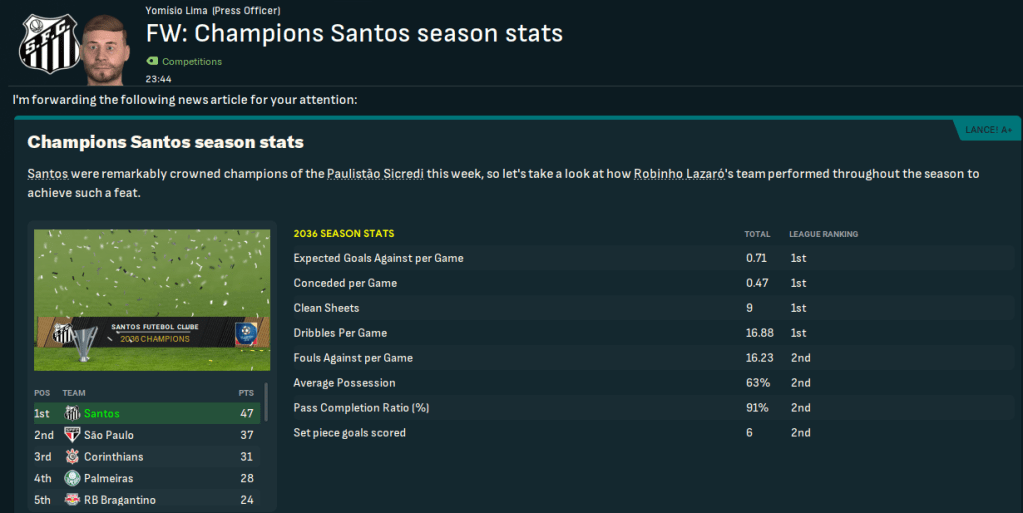This screenshot has height=513, width=1023.
Task: Select the Corinthians team name
Action: pos(114,457)
